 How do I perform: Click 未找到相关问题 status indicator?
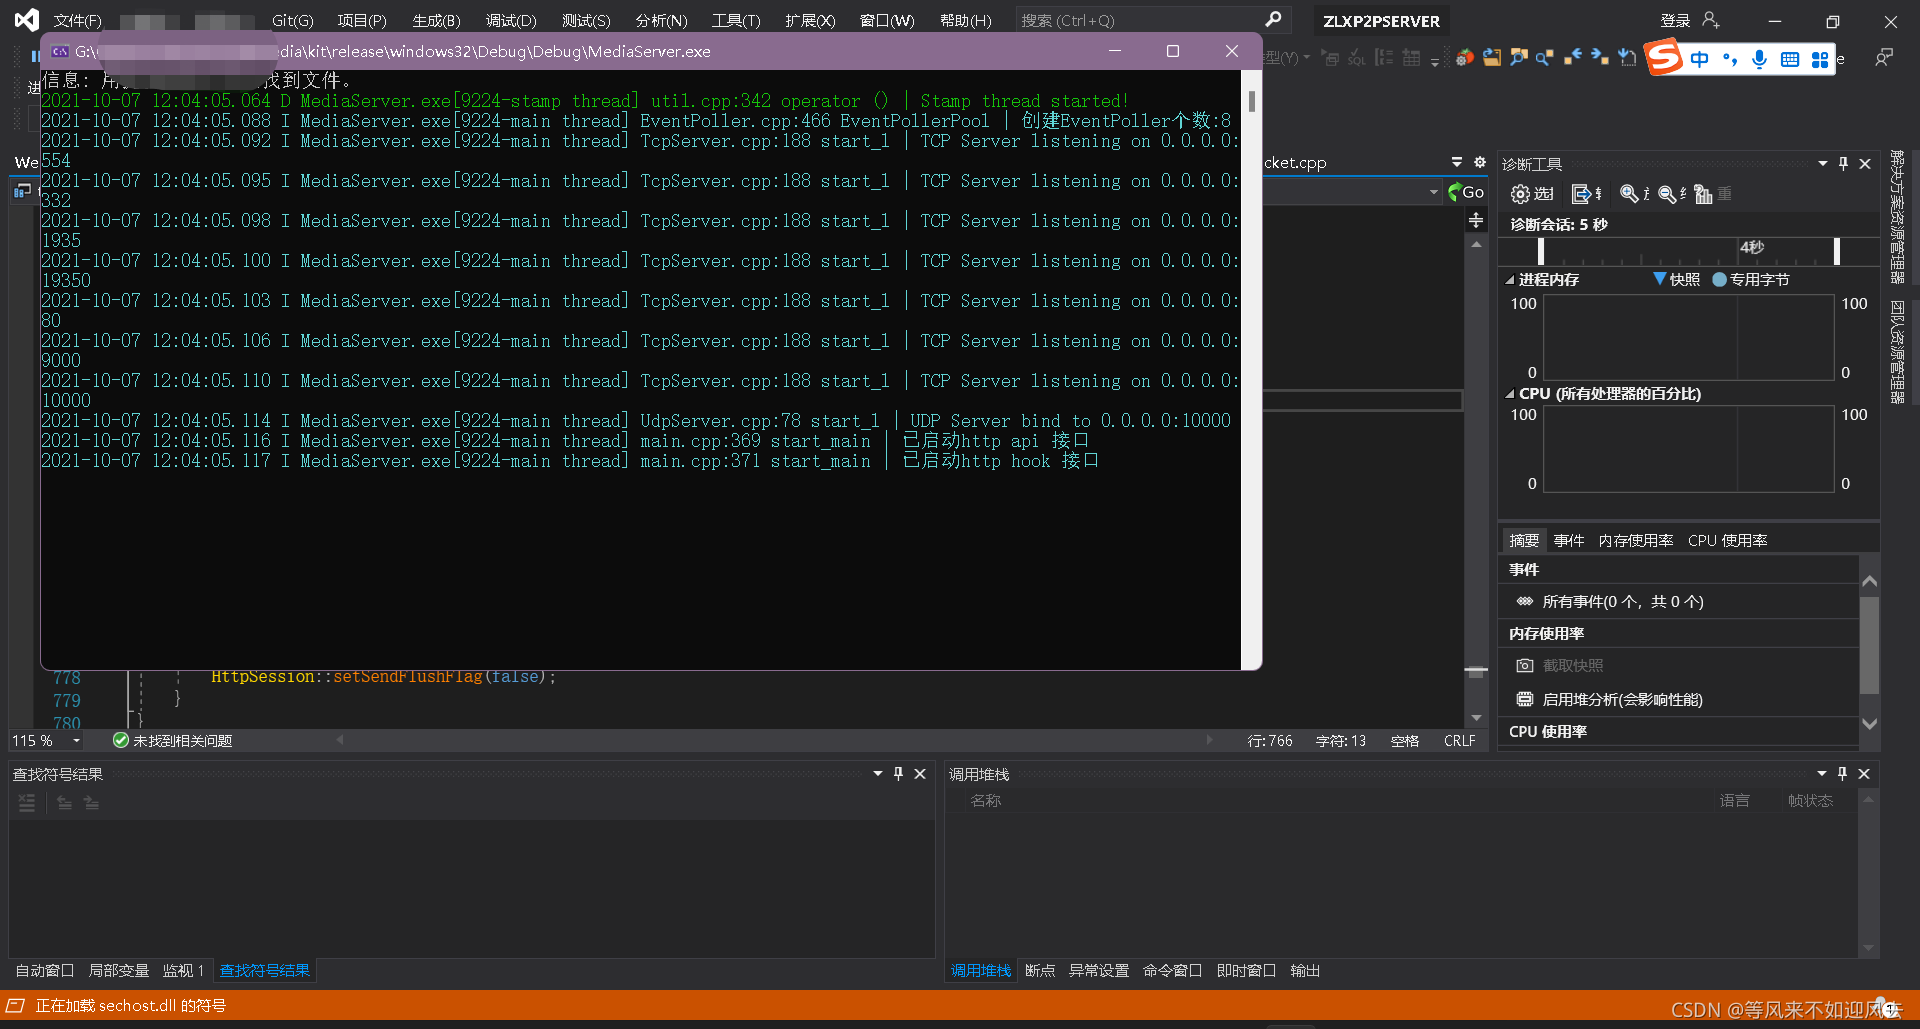pos(172,741)
